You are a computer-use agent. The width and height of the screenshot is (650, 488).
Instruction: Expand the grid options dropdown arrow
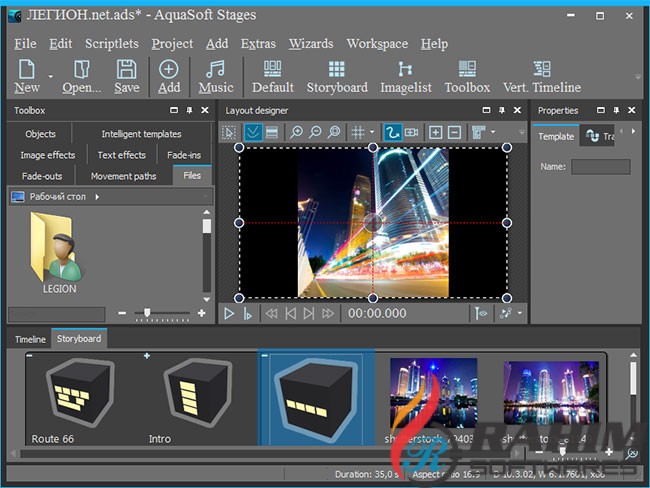click(x=372, y=132)
